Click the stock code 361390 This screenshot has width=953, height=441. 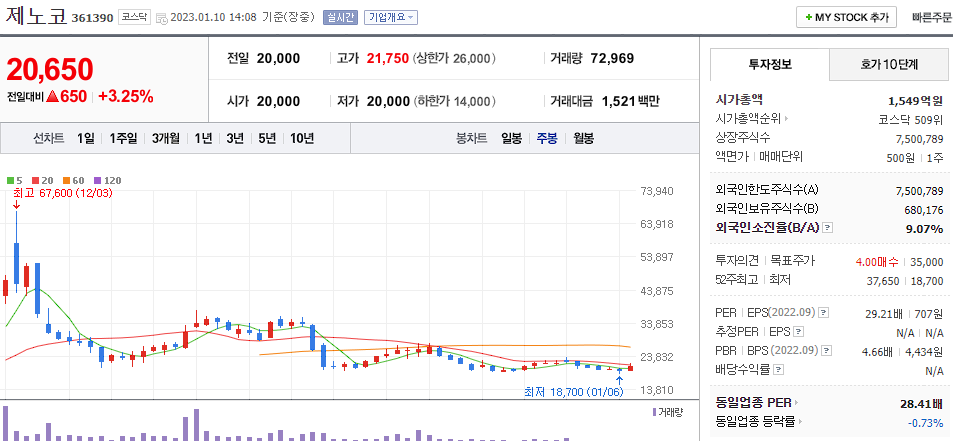92,18
